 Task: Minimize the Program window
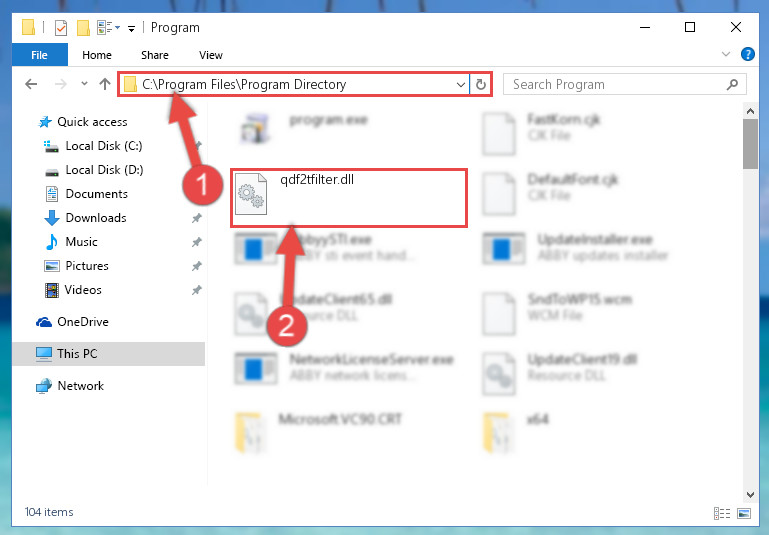point(645,27)
